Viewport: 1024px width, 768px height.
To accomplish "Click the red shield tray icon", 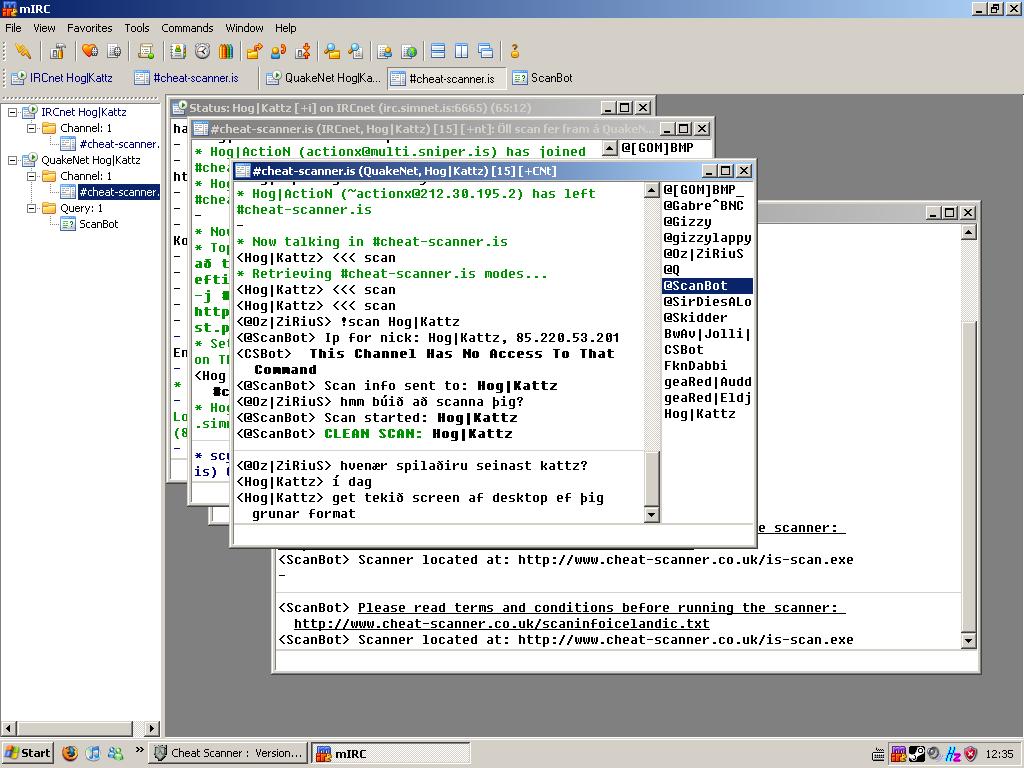I will (x=970, y=754).
